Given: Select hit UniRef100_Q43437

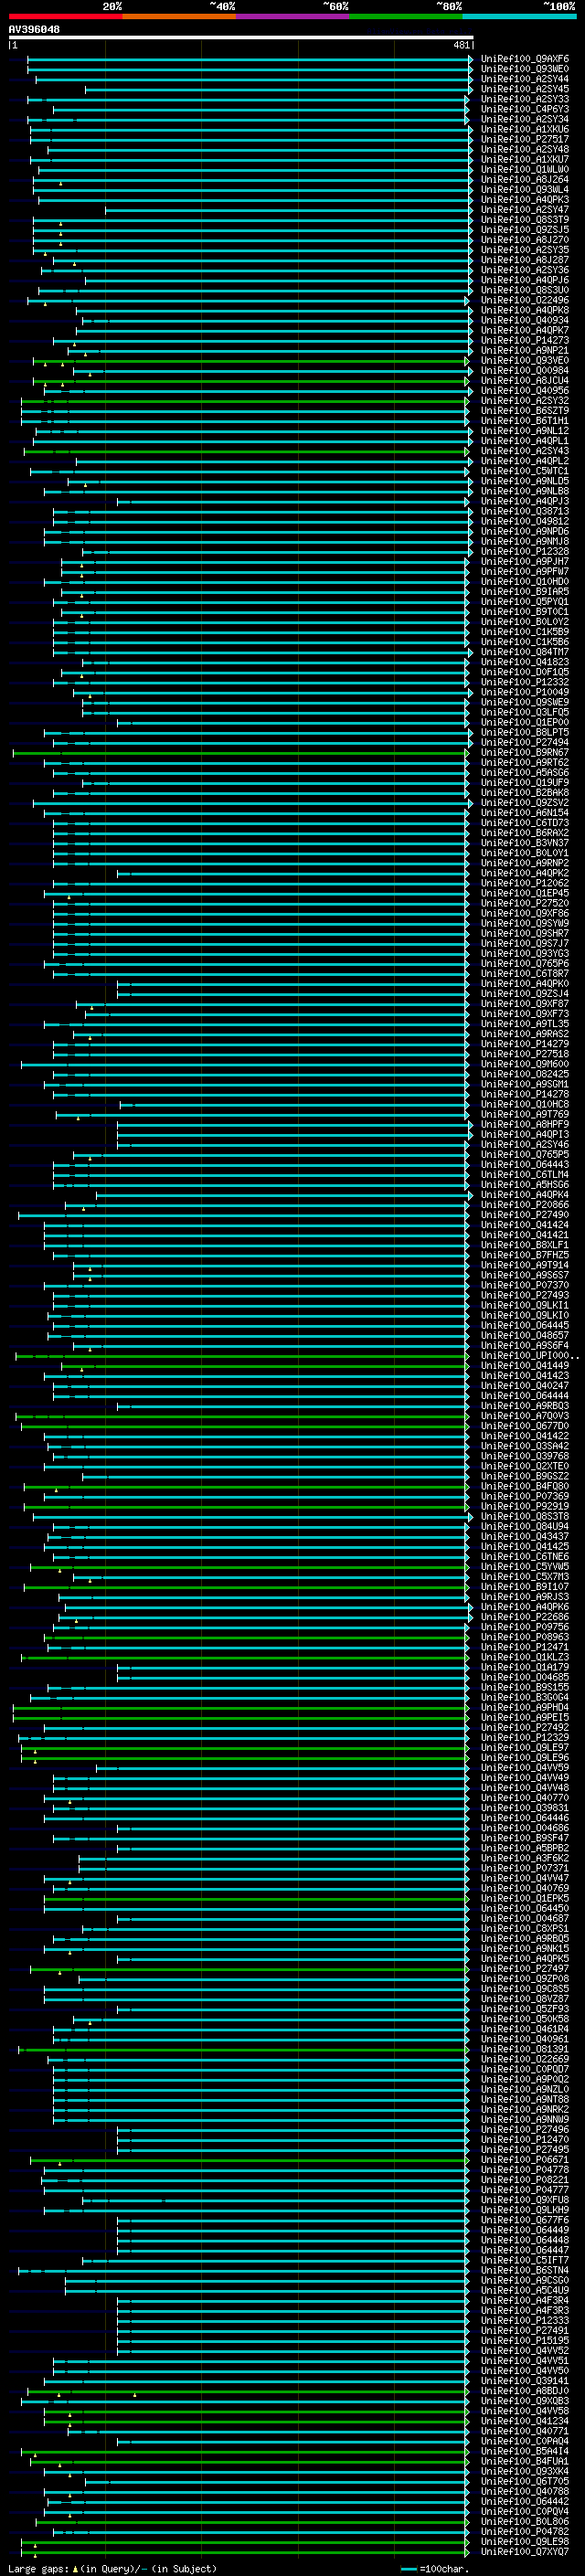Looking at the screenshot, I should coord(525,1537).
